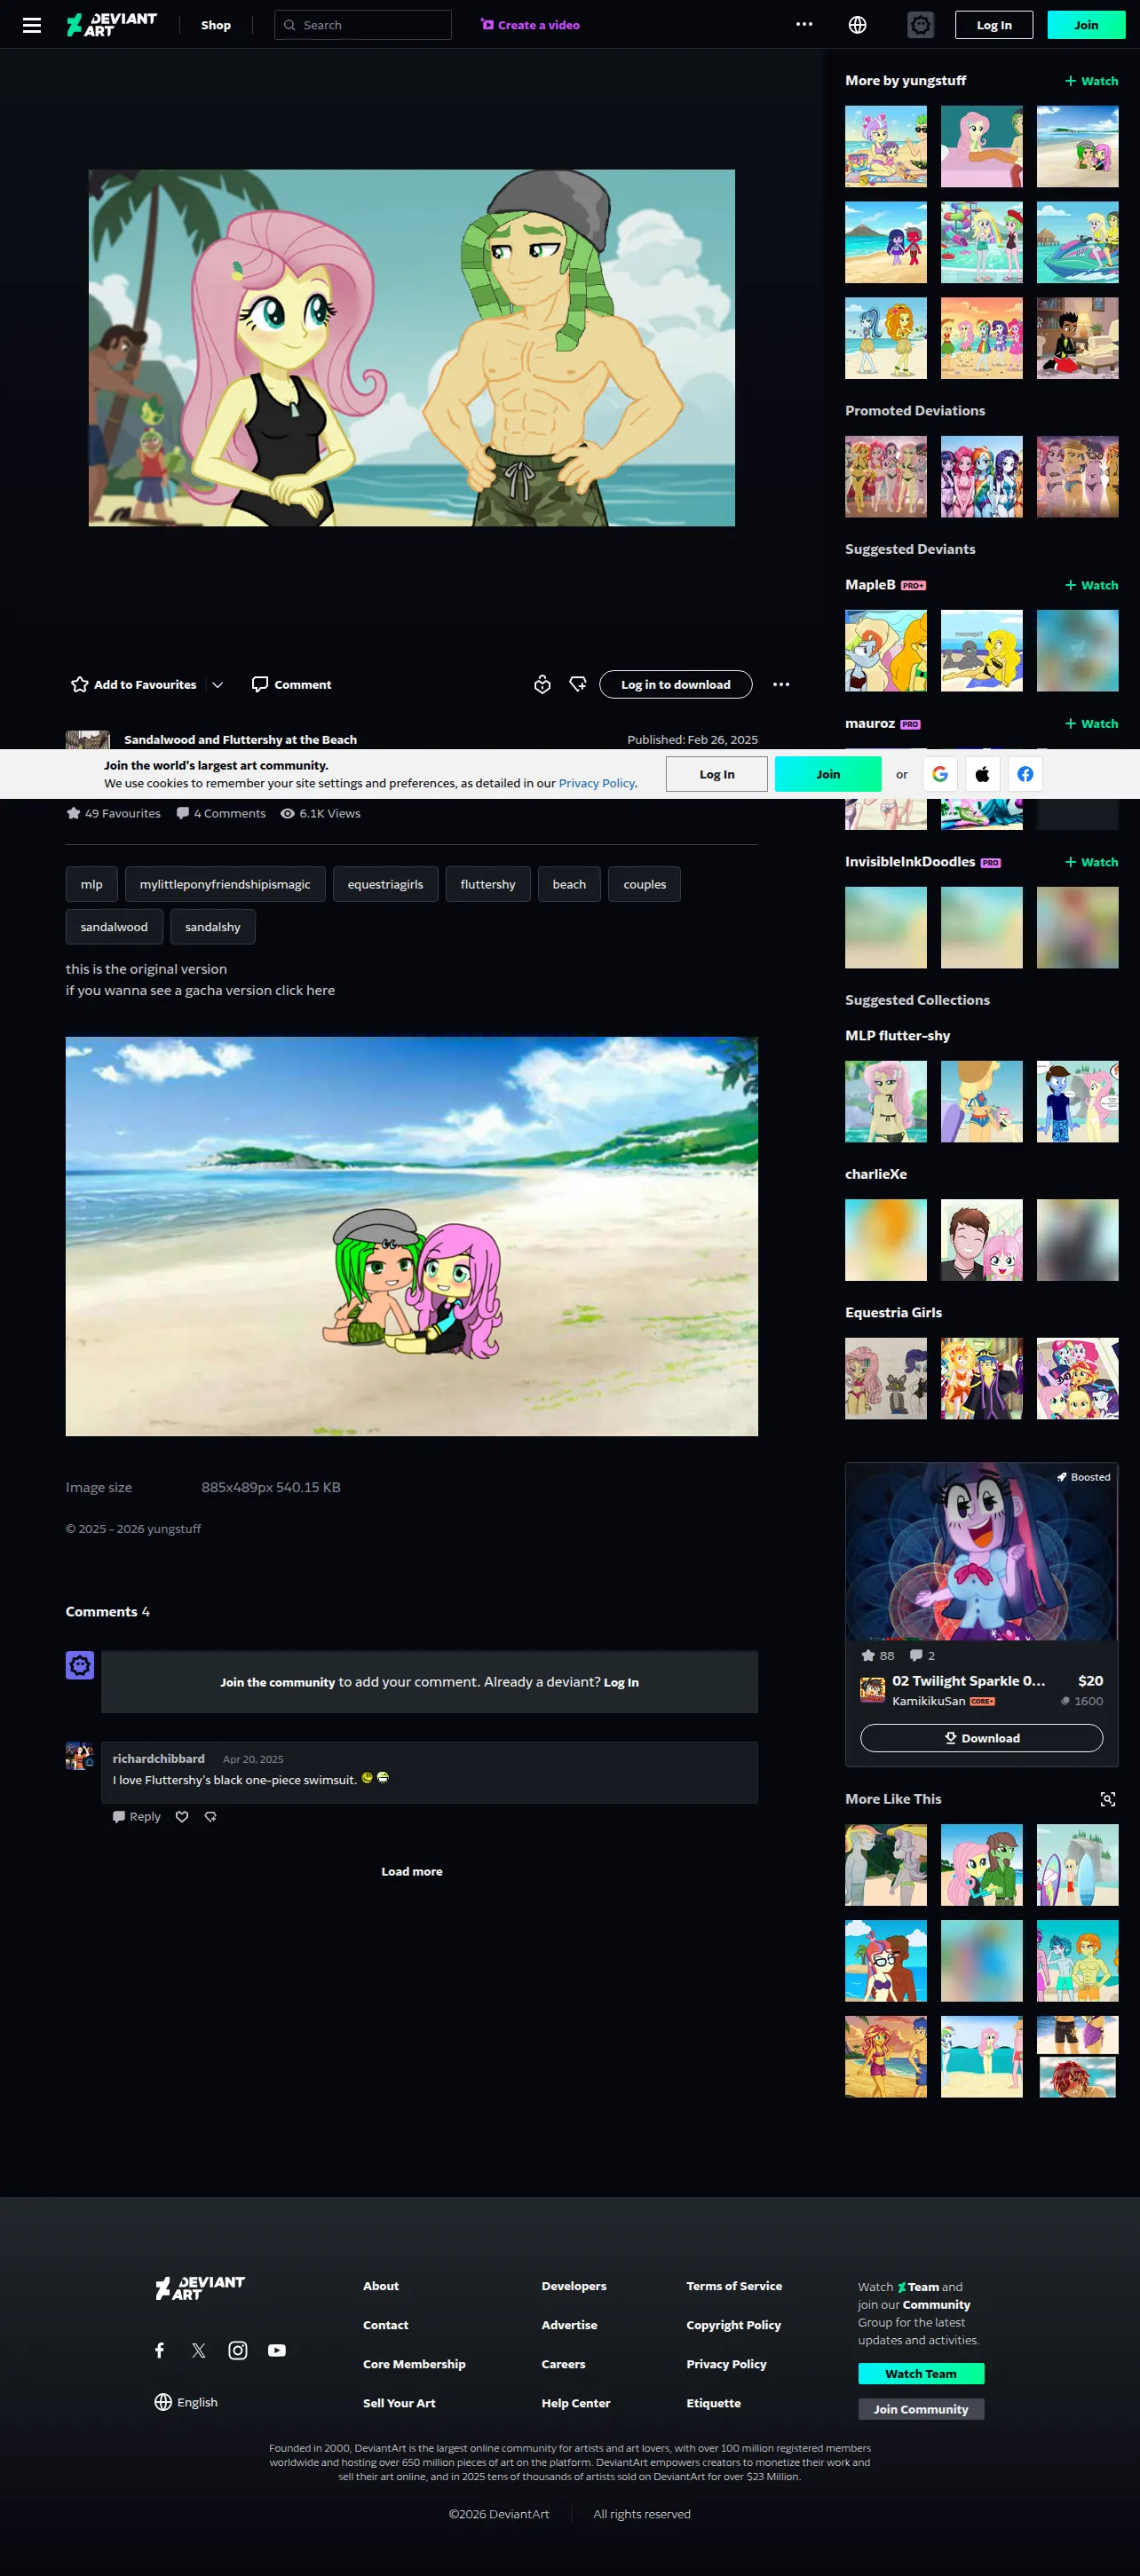The height and width of the screenshot is (2576, 1140).
Task: Load more comments
Action: click(412, 1871)
